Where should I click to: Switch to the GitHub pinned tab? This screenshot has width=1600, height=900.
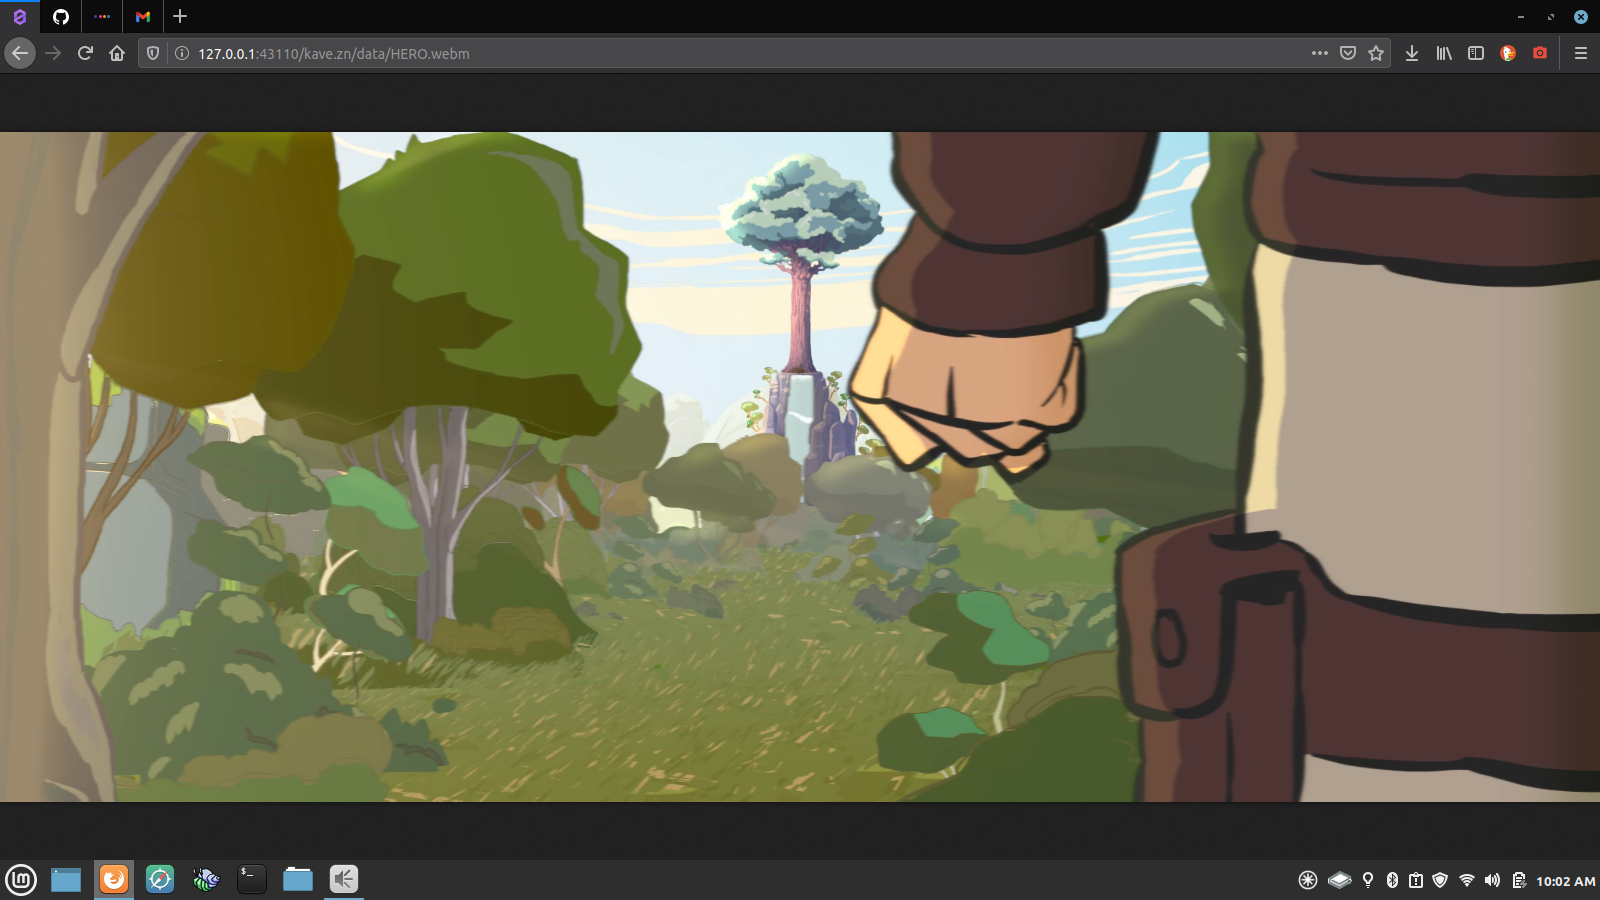coord(60,16)
